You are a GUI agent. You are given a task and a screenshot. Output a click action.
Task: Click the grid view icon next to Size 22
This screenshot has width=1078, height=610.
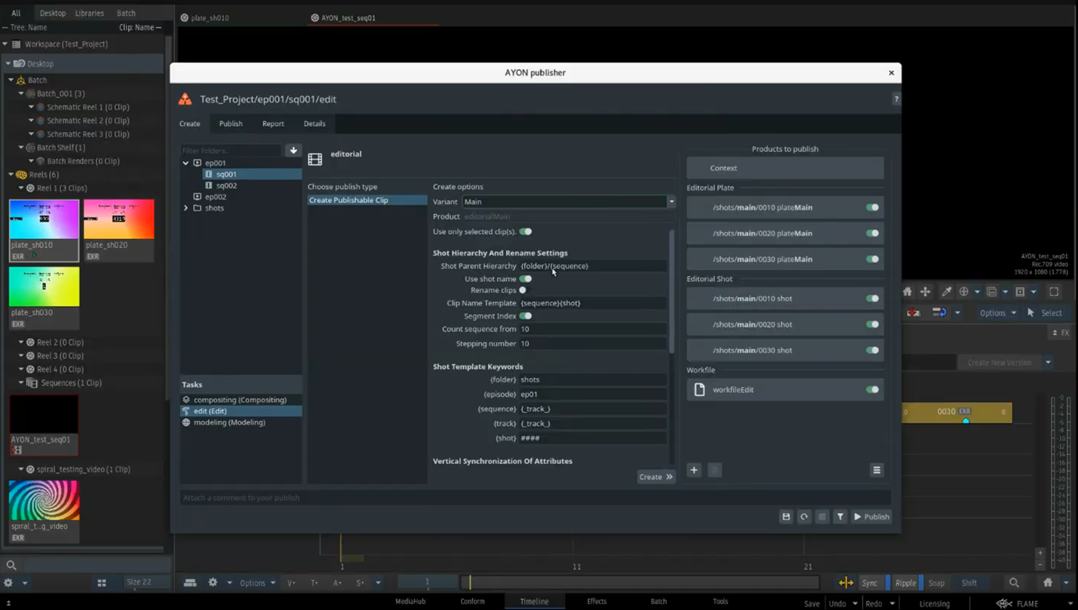click(x=102, y=582)
